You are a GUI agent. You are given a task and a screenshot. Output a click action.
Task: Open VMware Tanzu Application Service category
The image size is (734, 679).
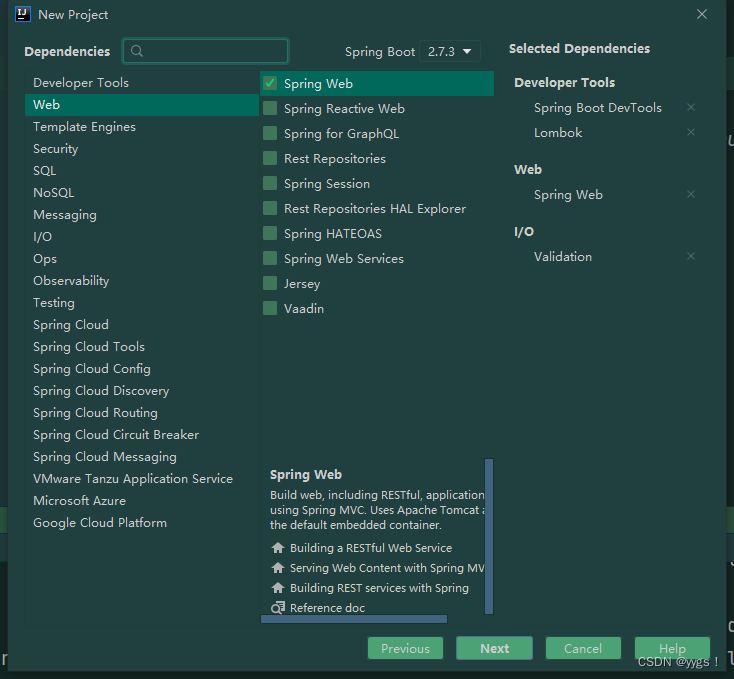(x=142, y=479)
